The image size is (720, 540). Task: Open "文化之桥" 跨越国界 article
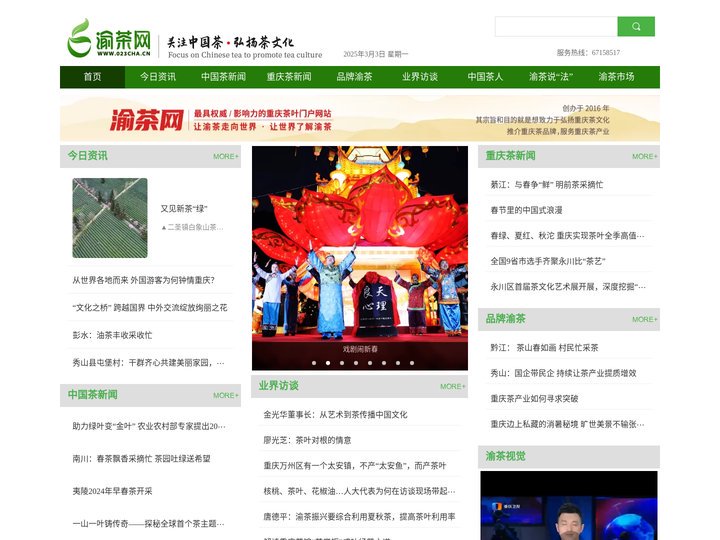(x=150, y=308)
